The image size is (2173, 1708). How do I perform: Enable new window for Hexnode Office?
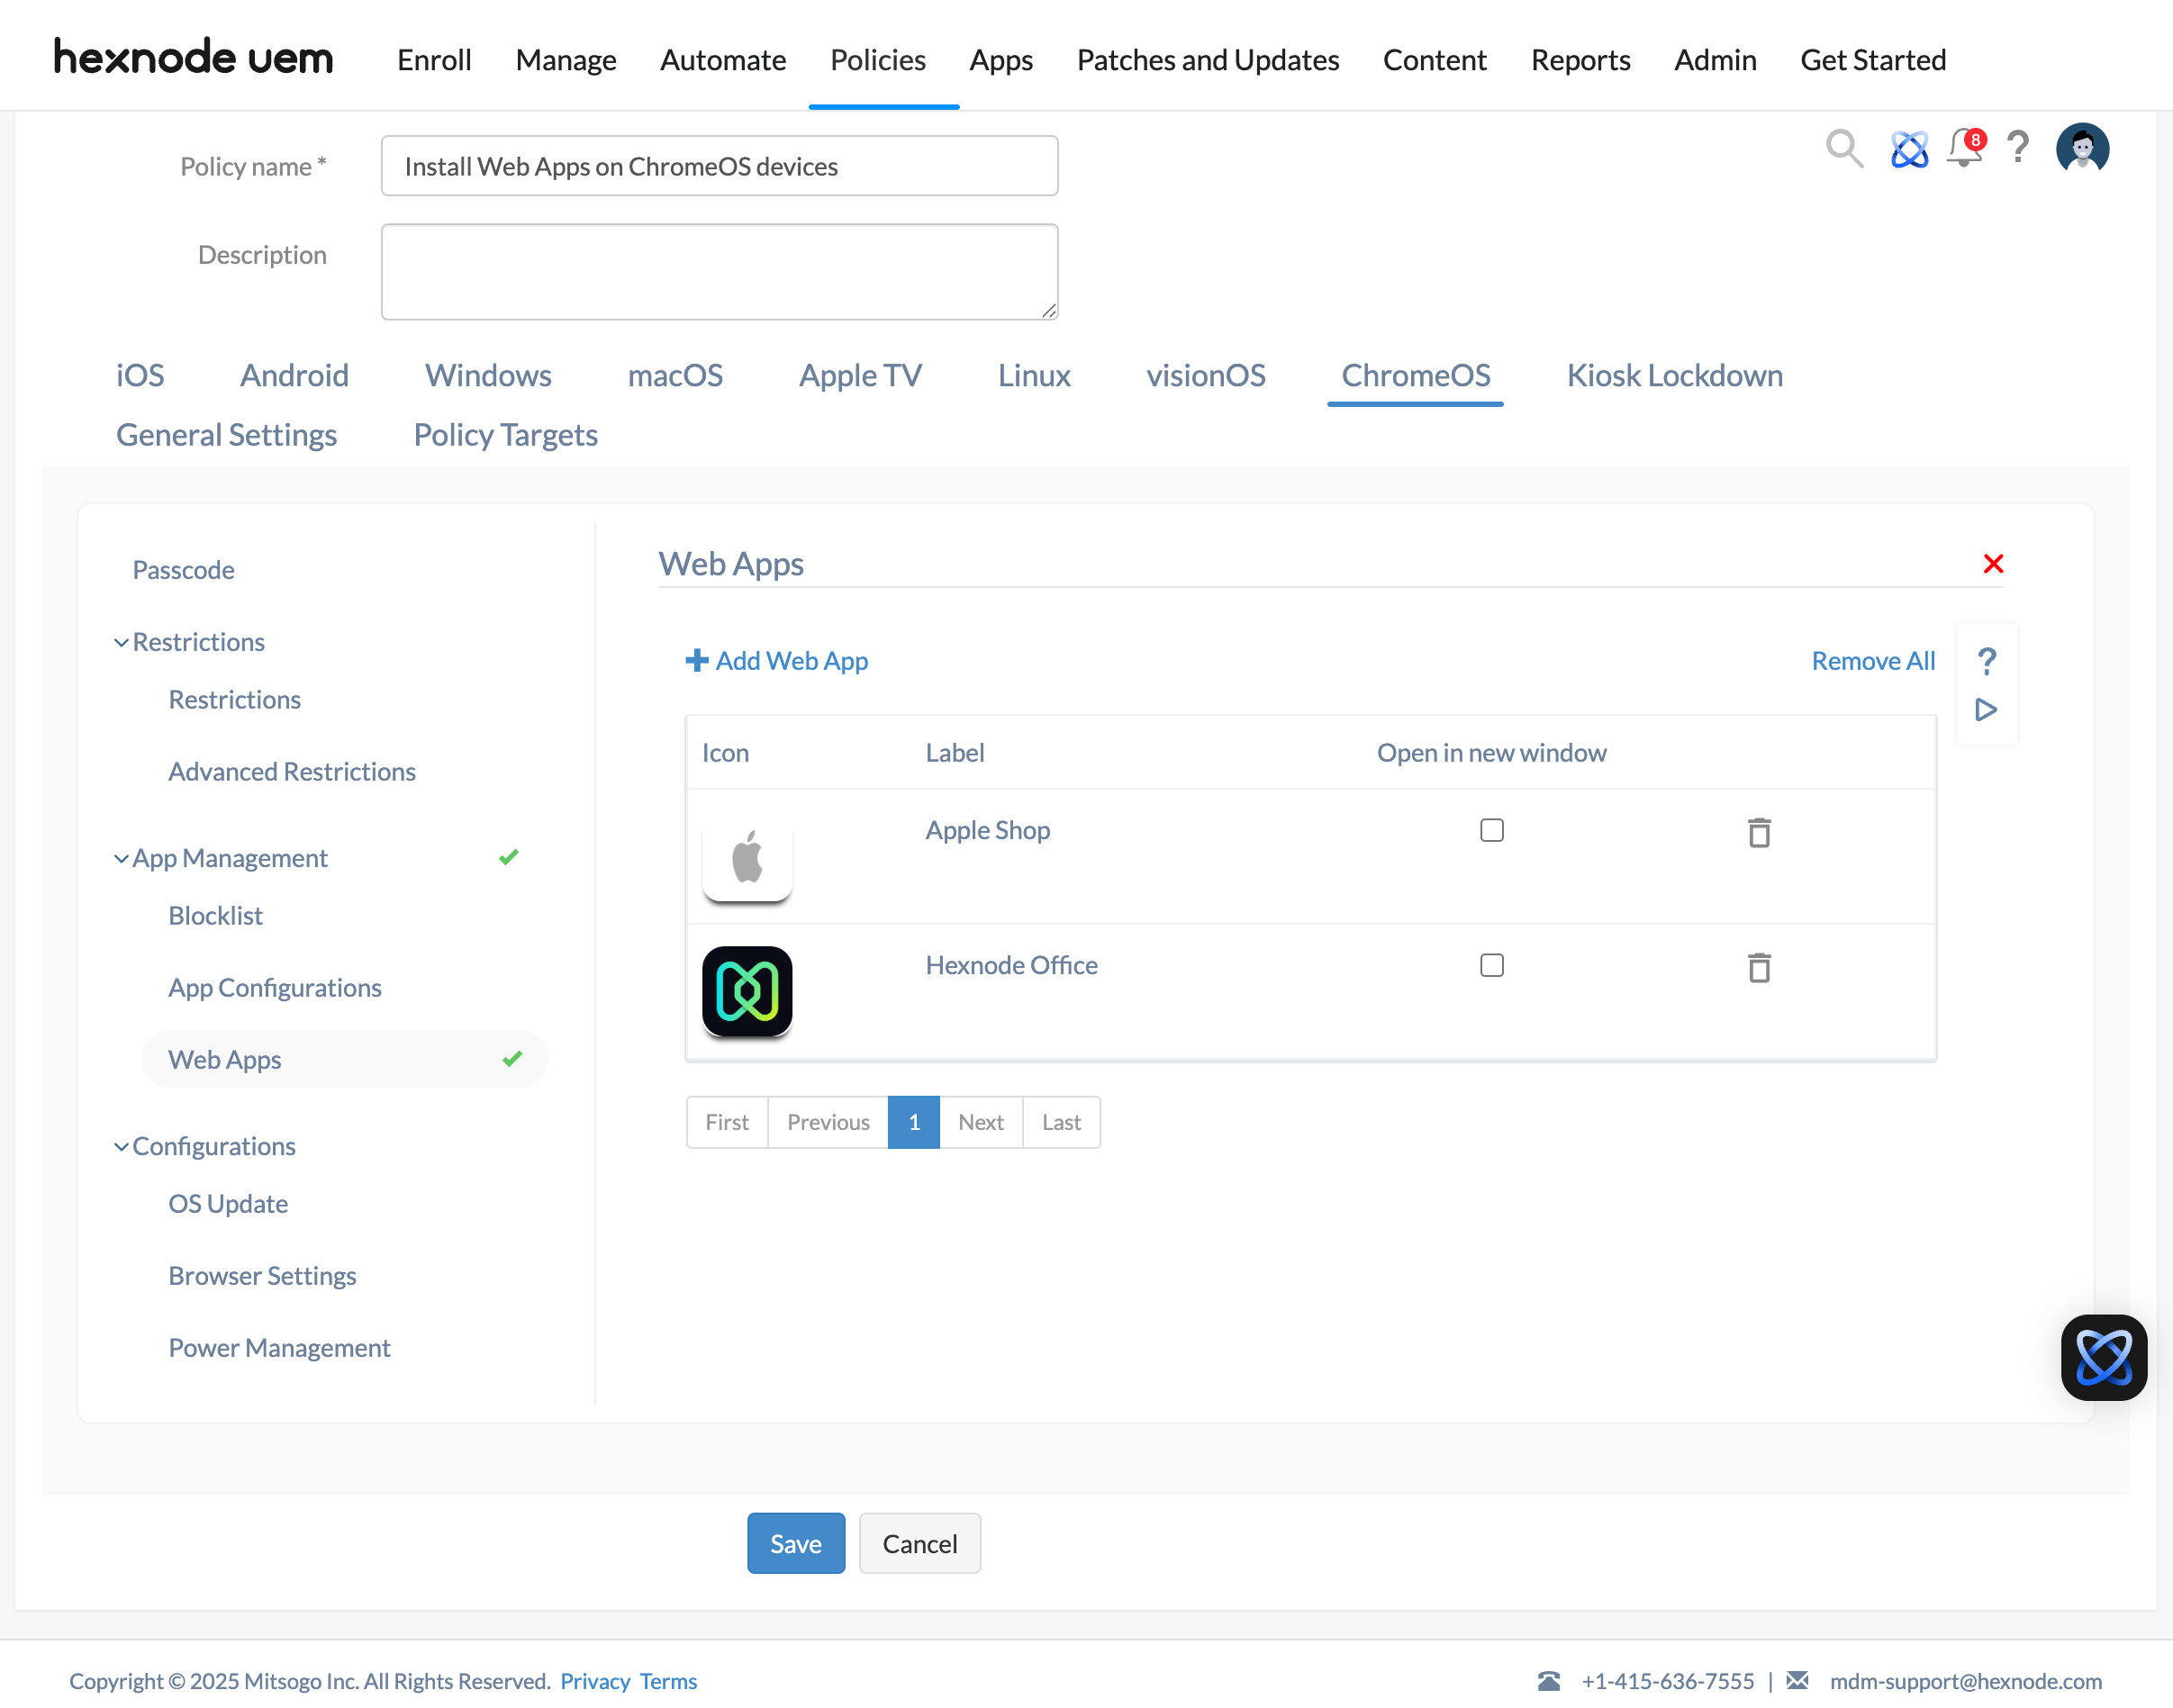point(1491,965)
